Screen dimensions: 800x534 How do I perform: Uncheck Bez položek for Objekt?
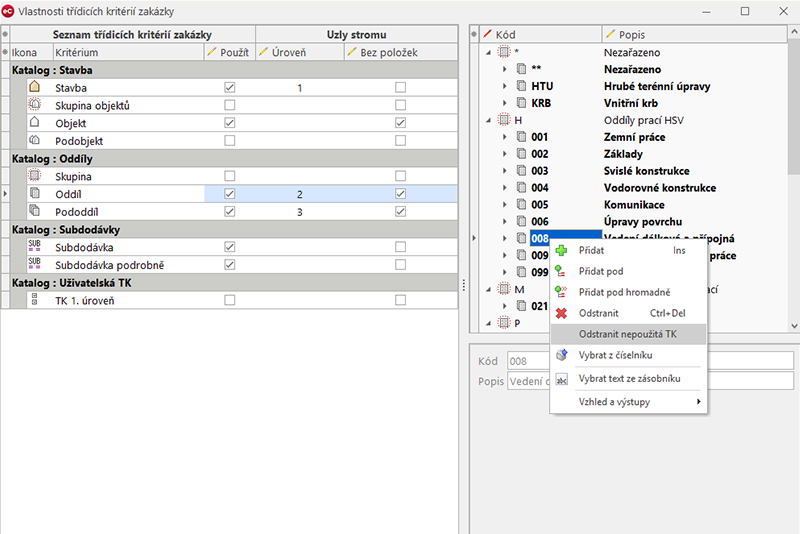coord(401,123)
